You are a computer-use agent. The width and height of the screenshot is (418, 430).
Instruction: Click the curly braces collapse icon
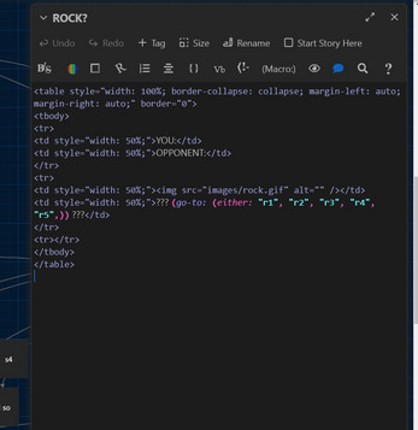tap(194, 69)
